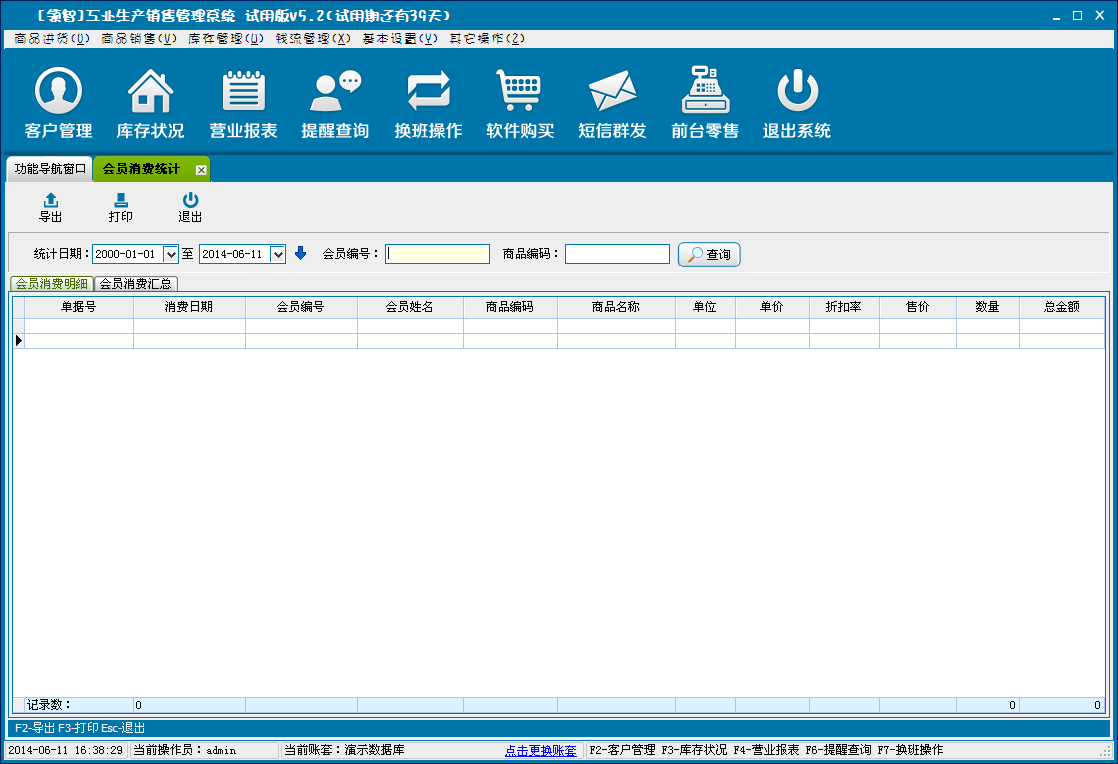
Task: Click the 打印 print toolbar button
Action: coord(120,207)
